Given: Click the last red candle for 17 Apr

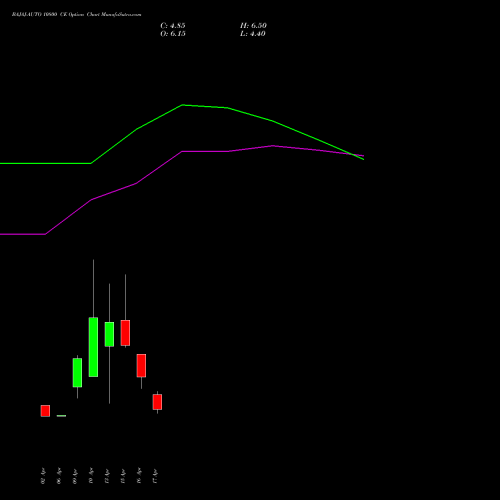Looking at the screenshot, I should (157, 402).
